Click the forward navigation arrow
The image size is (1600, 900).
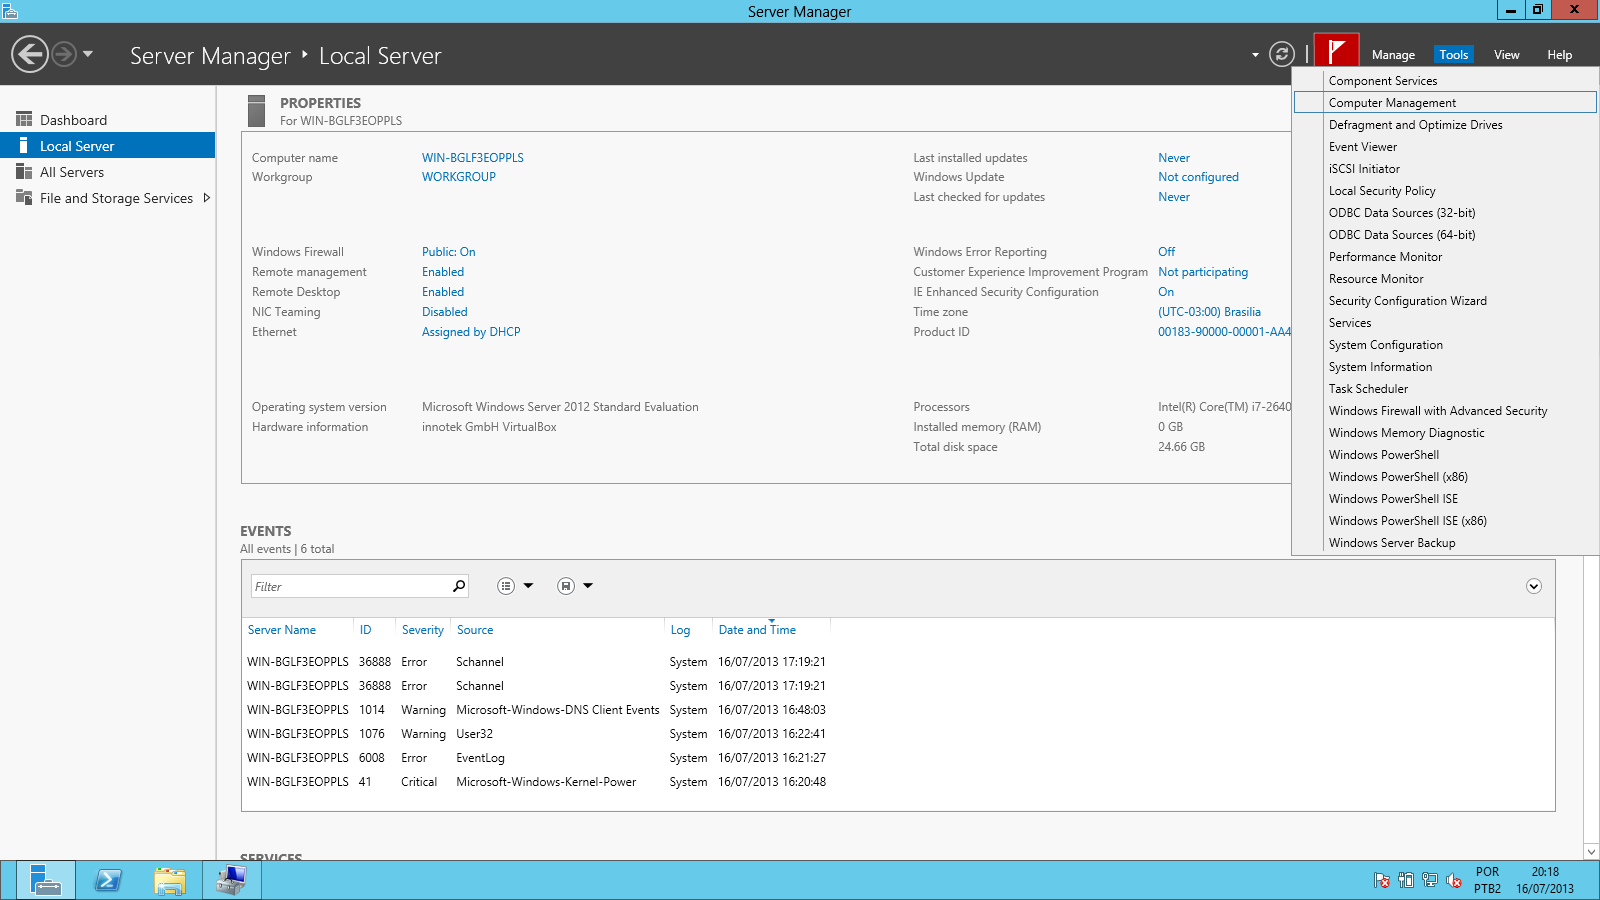(64, 54)
